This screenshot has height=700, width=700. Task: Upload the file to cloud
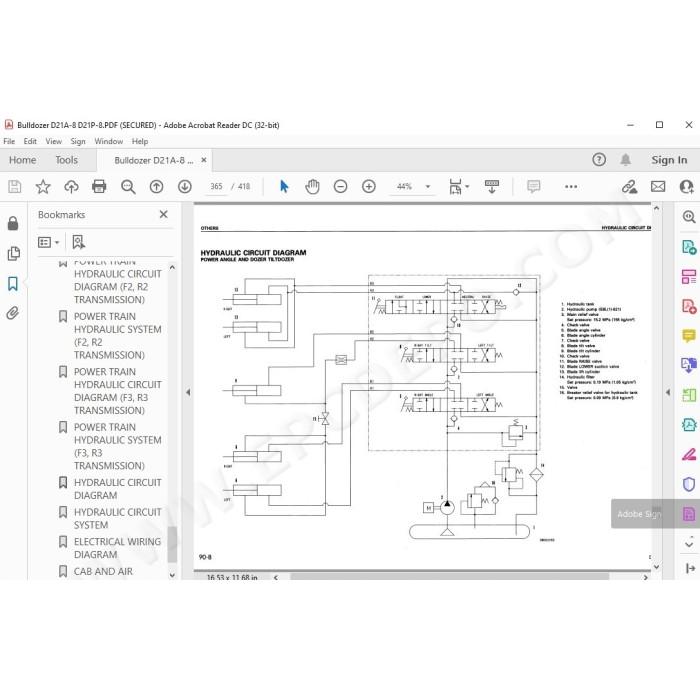click(71, 186)
